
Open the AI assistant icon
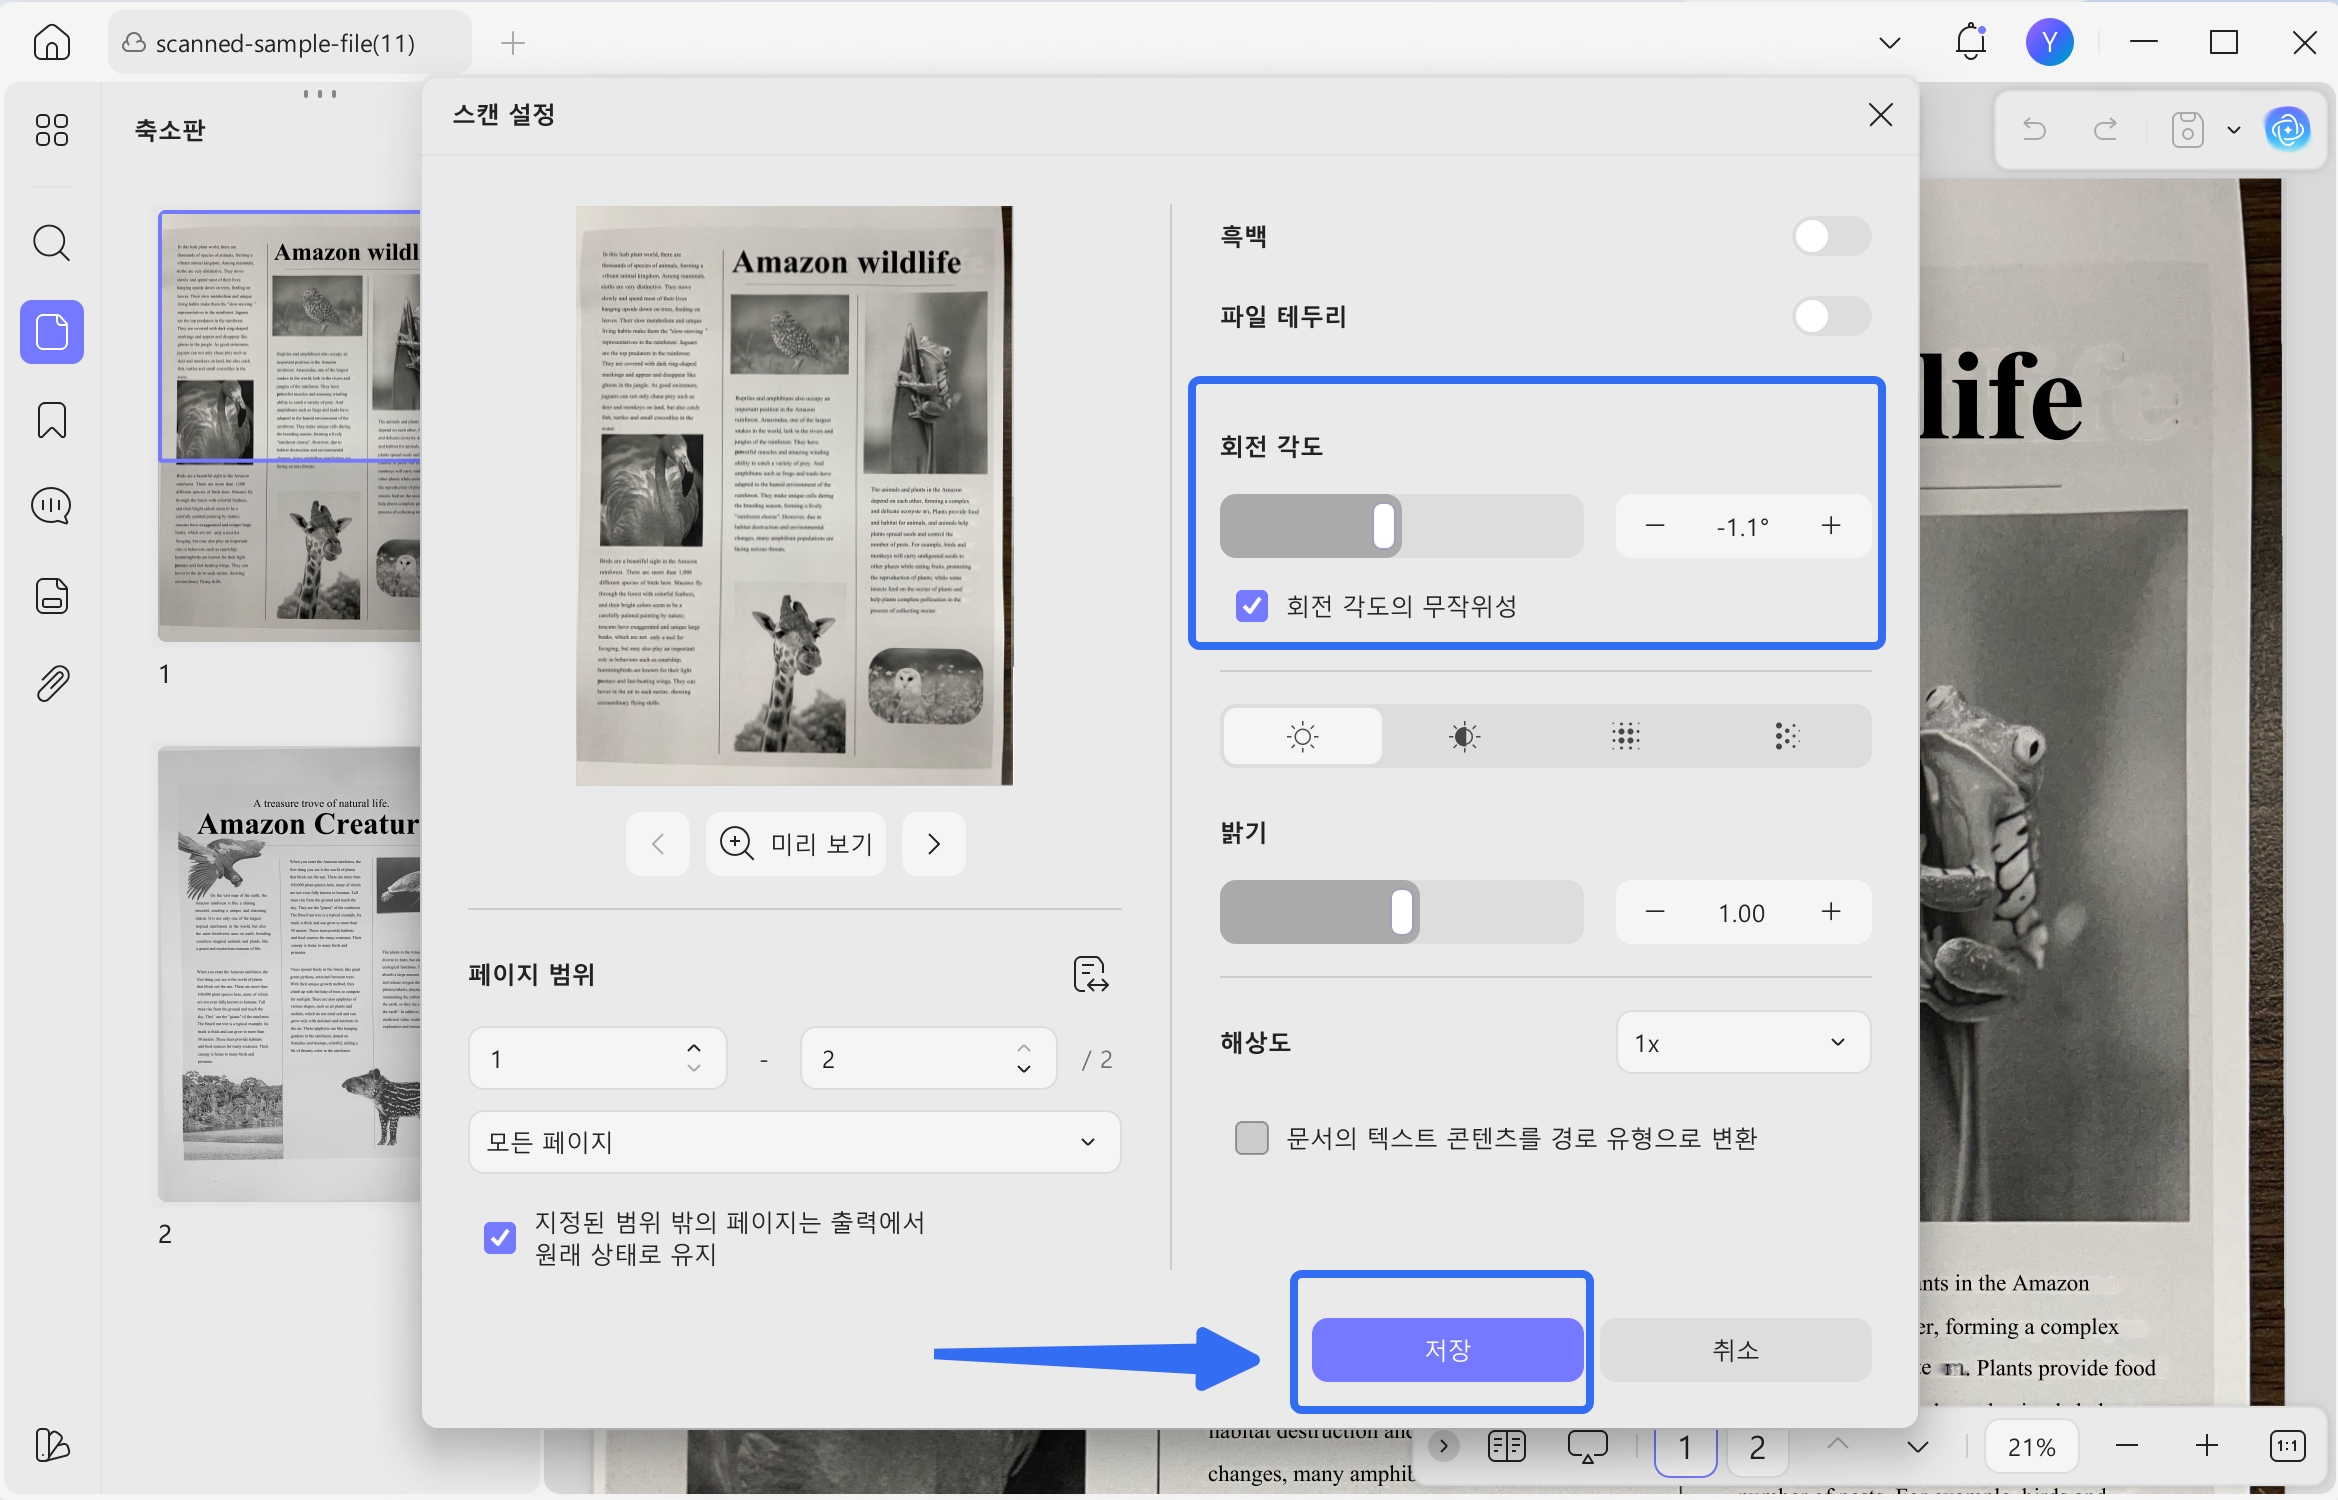click(2287, 130)
